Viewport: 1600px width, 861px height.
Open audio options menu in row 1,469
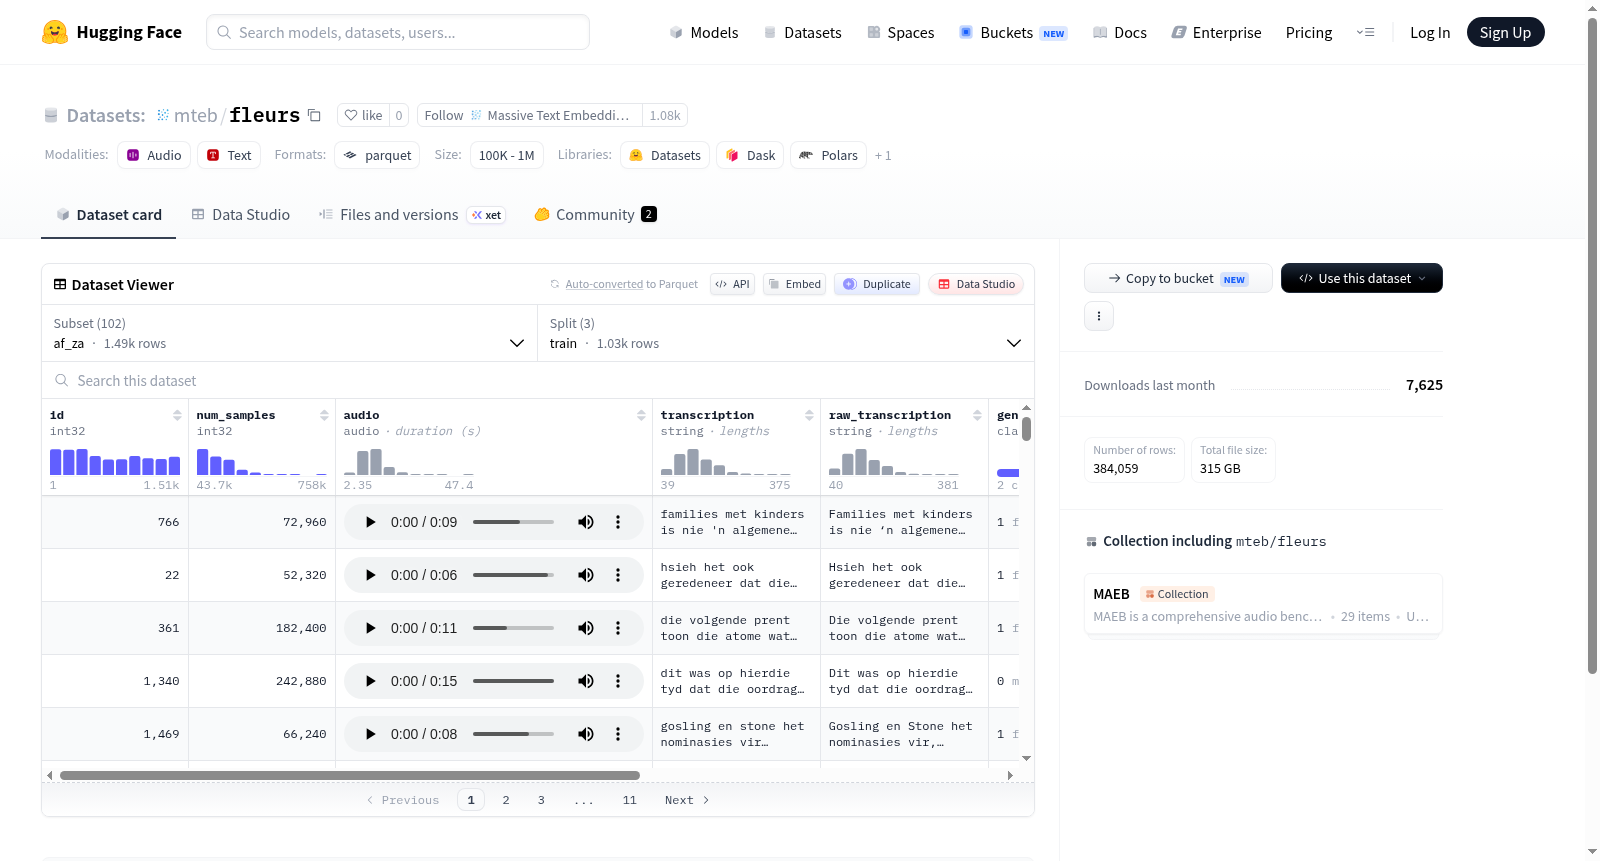tap(618, 734)
